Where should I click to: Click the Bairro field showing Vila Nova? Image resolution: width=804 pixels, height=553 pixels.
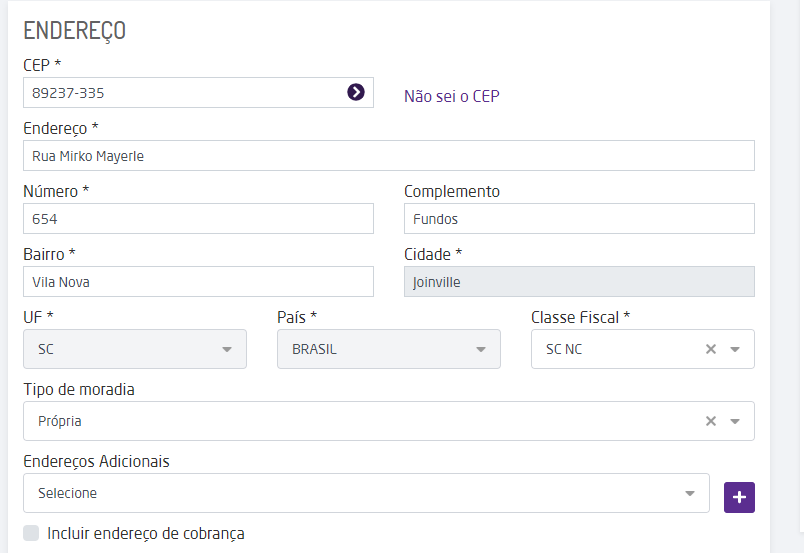198,282
